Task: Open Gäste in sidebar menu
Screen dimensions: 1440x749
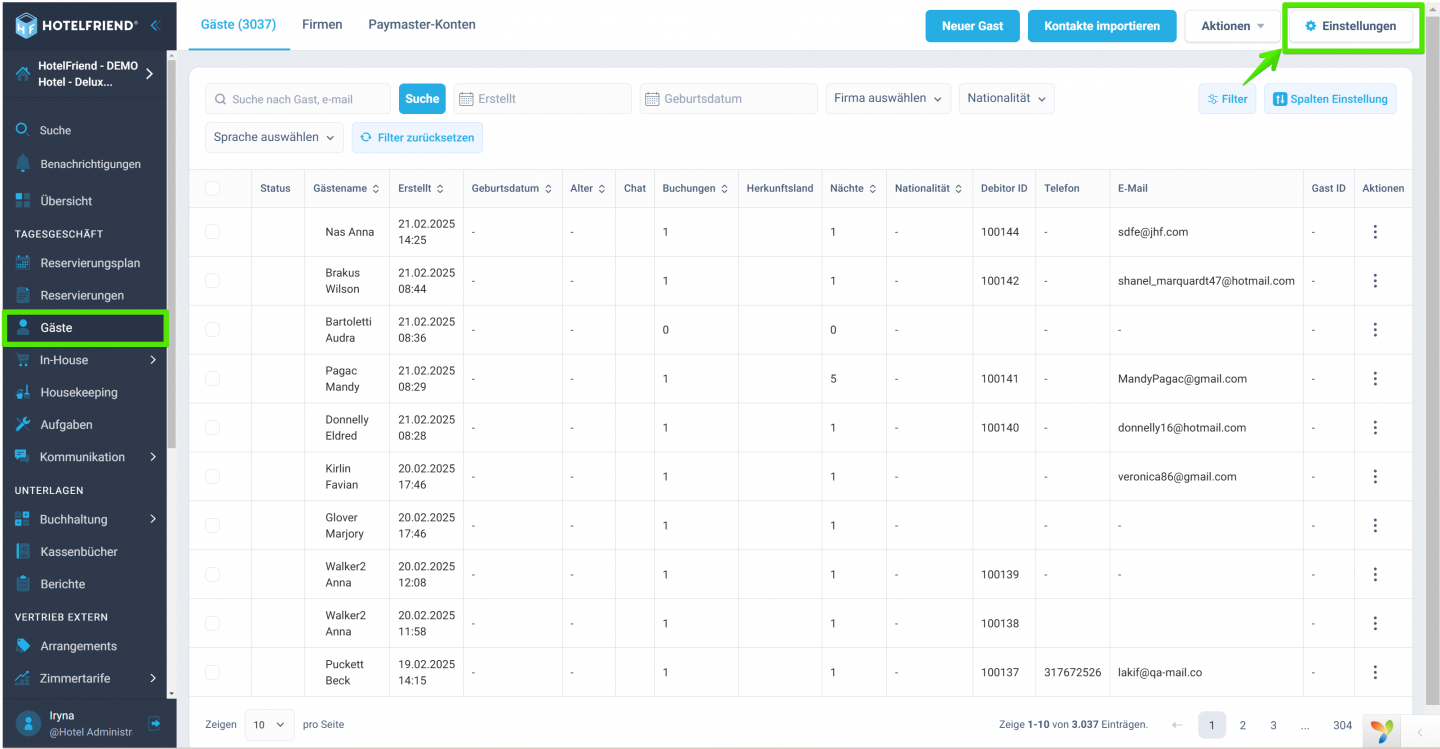Action: click(86, 328)
